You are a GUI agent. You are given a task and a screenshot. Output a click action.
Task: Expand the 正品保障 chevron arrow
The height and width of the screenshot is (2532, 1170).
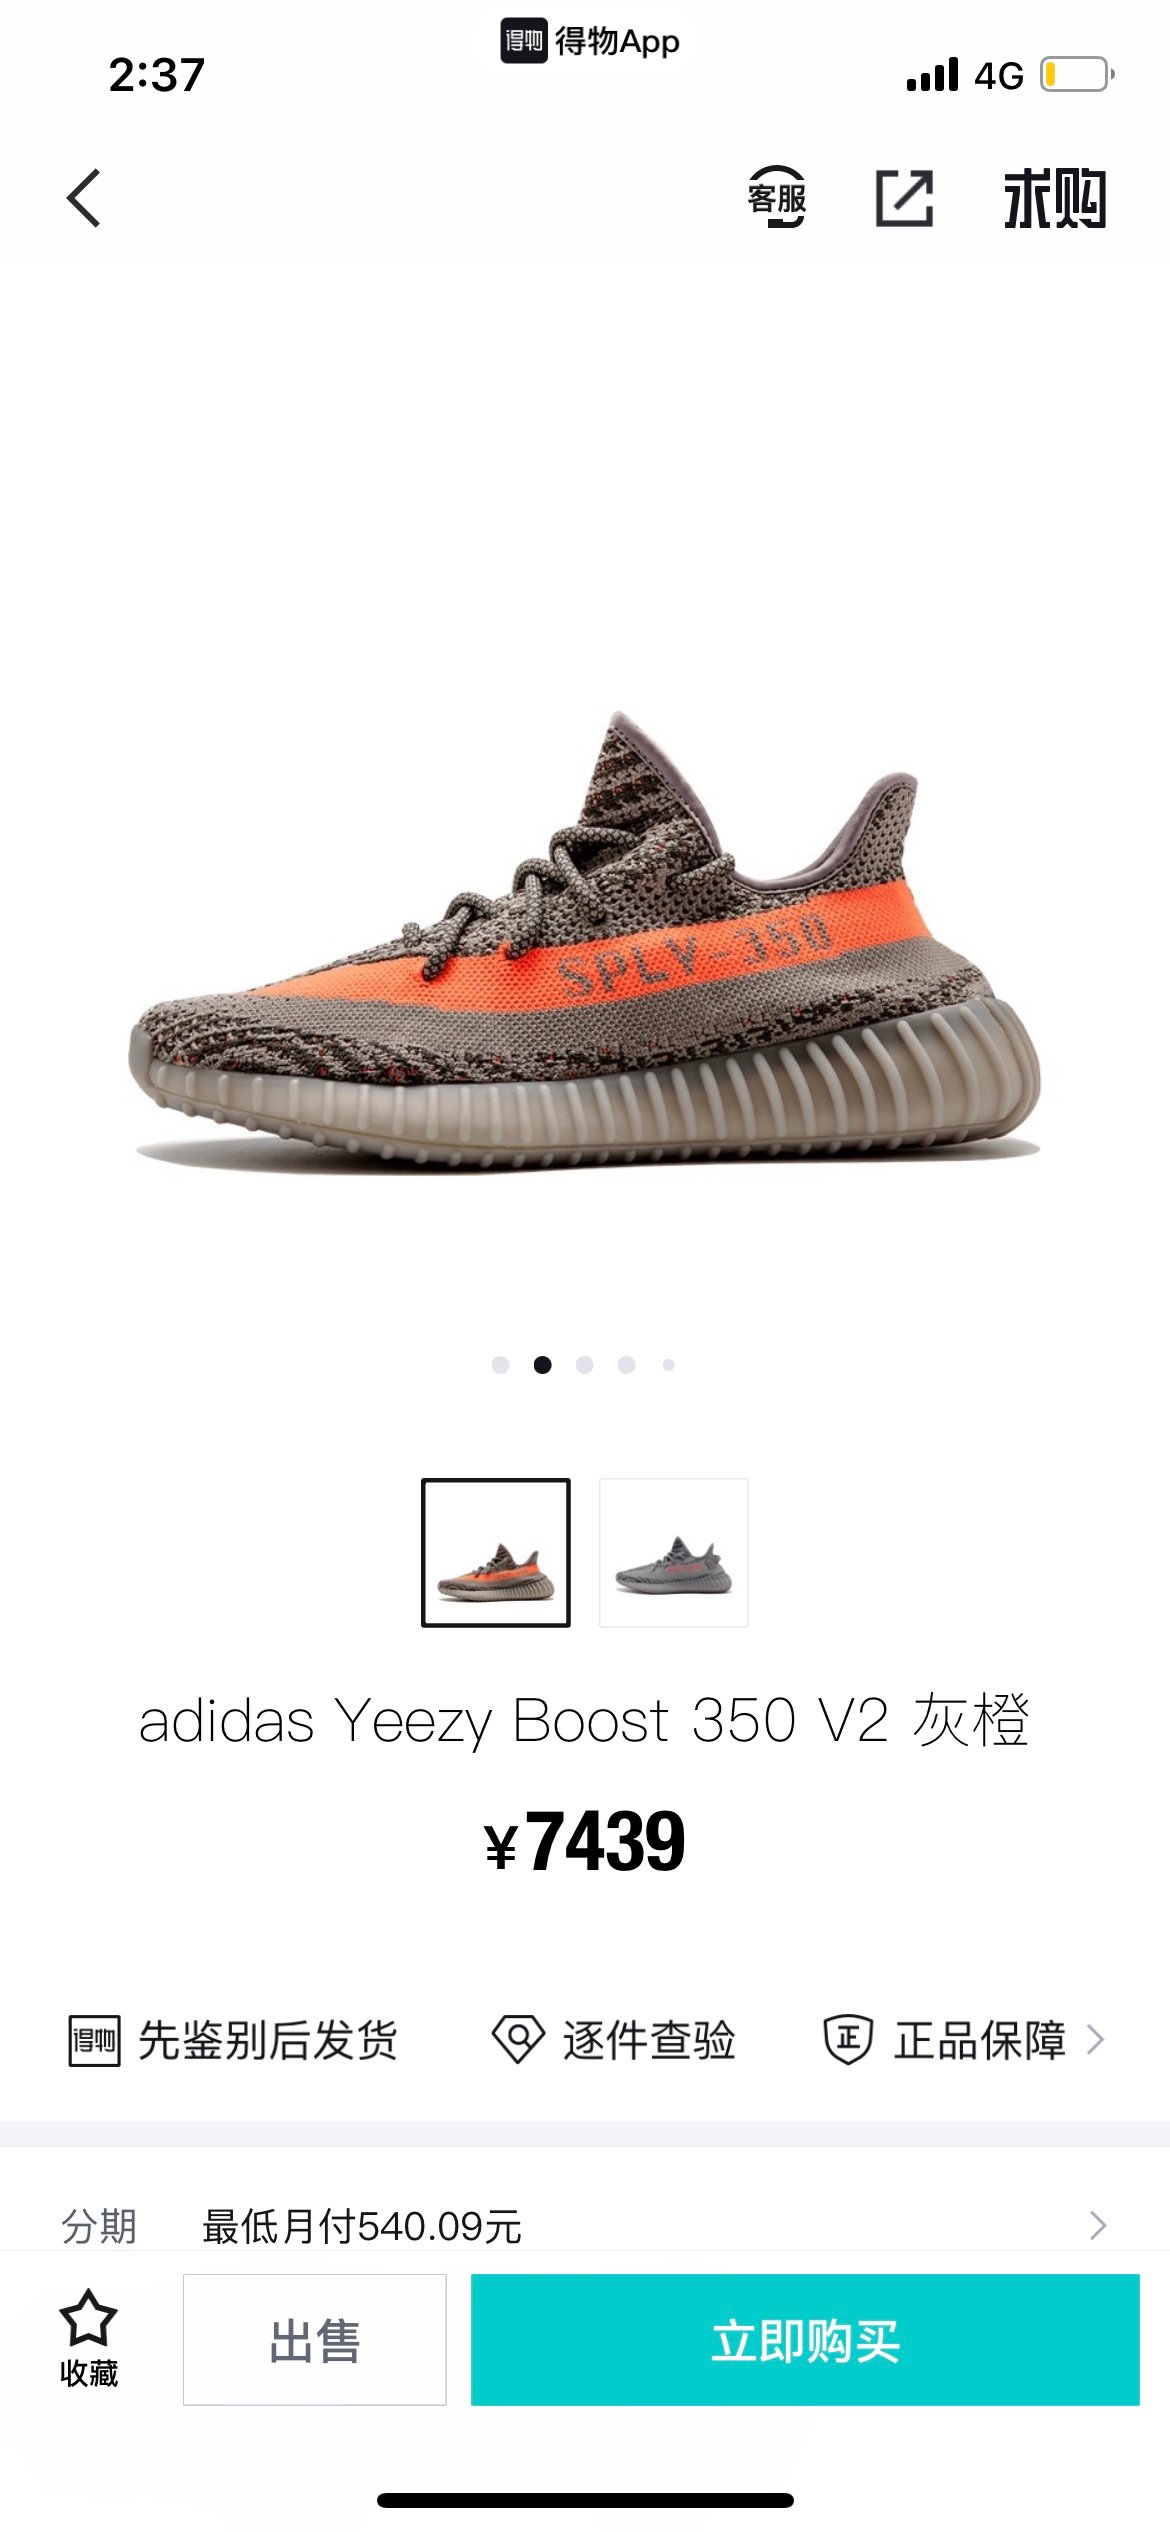[1096, 2040]
